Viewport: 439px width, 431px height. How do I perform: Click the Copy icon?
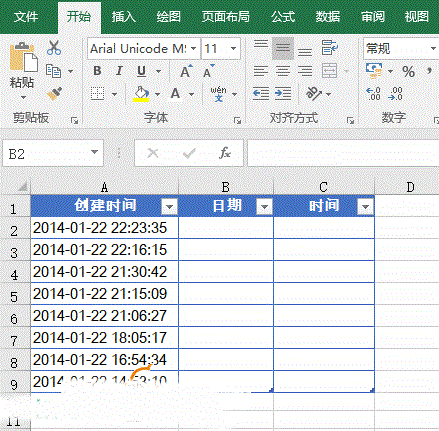(53, 71)
